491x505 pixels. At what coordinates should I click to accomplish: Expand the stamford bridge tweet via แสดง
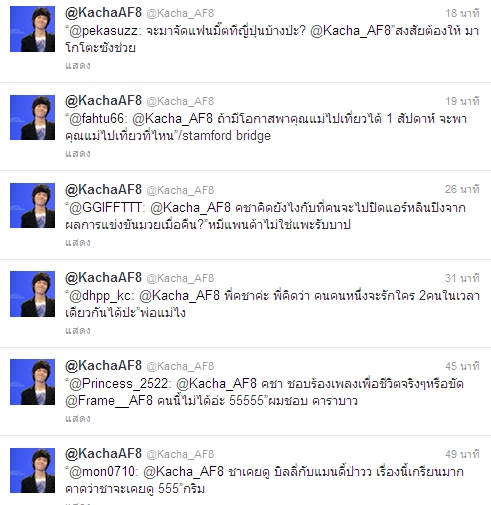click(78, 154)
